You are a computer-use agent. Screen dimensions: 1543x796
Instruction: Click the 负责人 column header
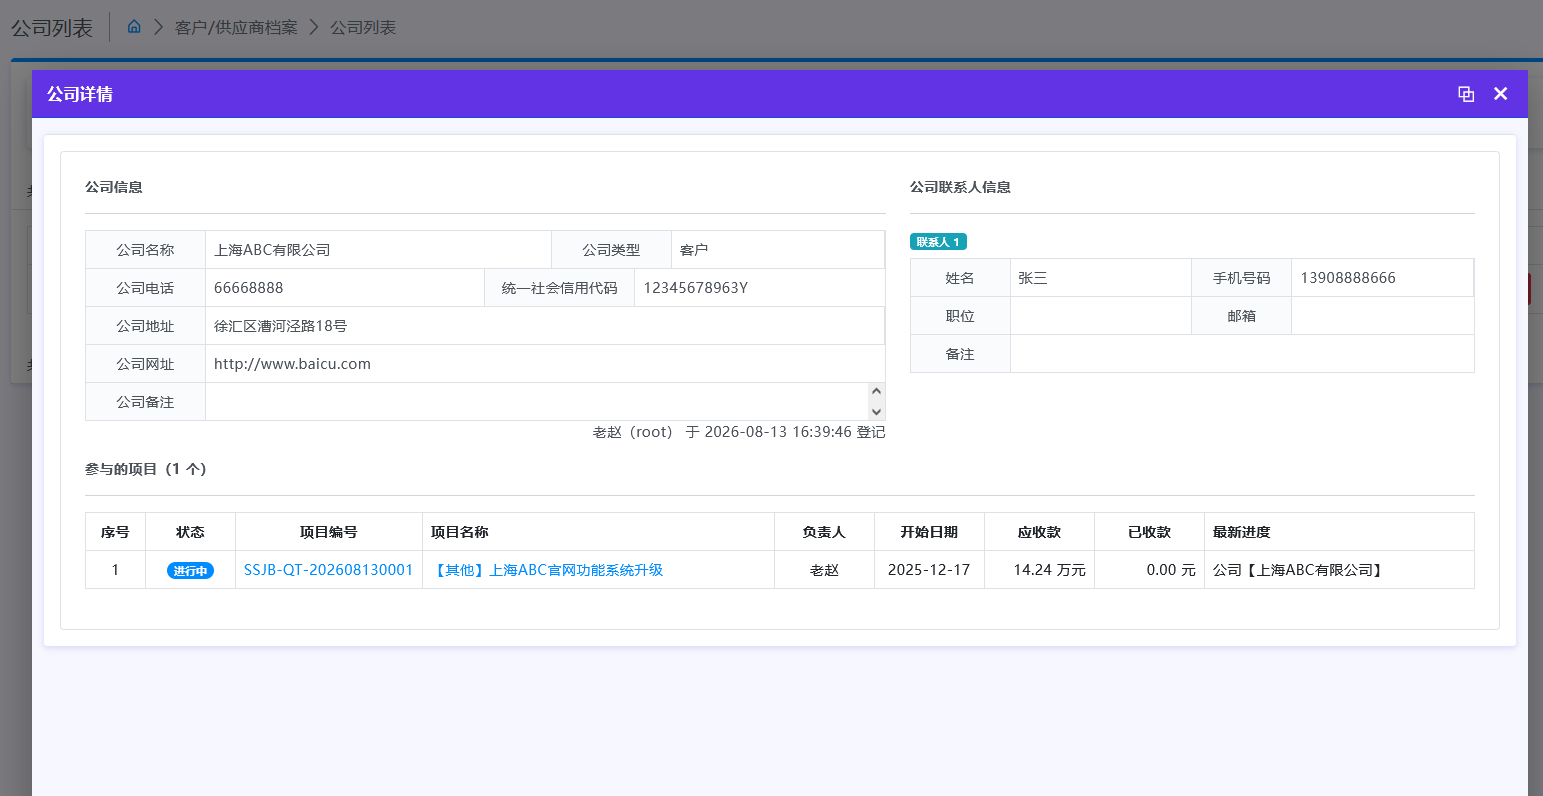pos(824,532)
